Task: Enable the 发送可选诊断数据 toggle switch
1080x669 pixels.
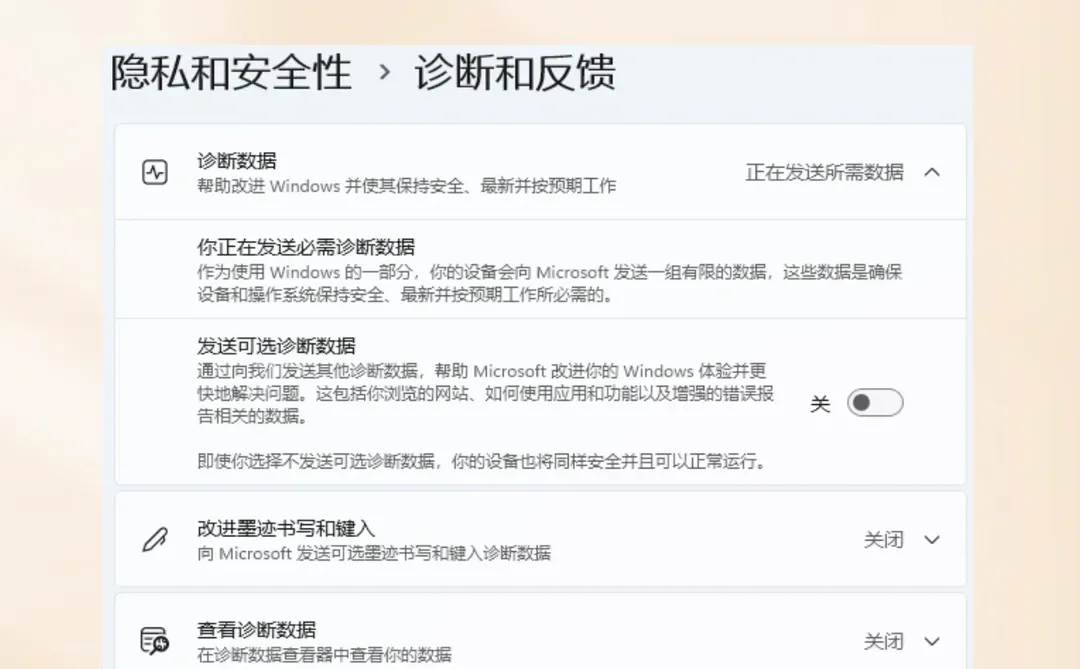Action: (x=874, y=402)
